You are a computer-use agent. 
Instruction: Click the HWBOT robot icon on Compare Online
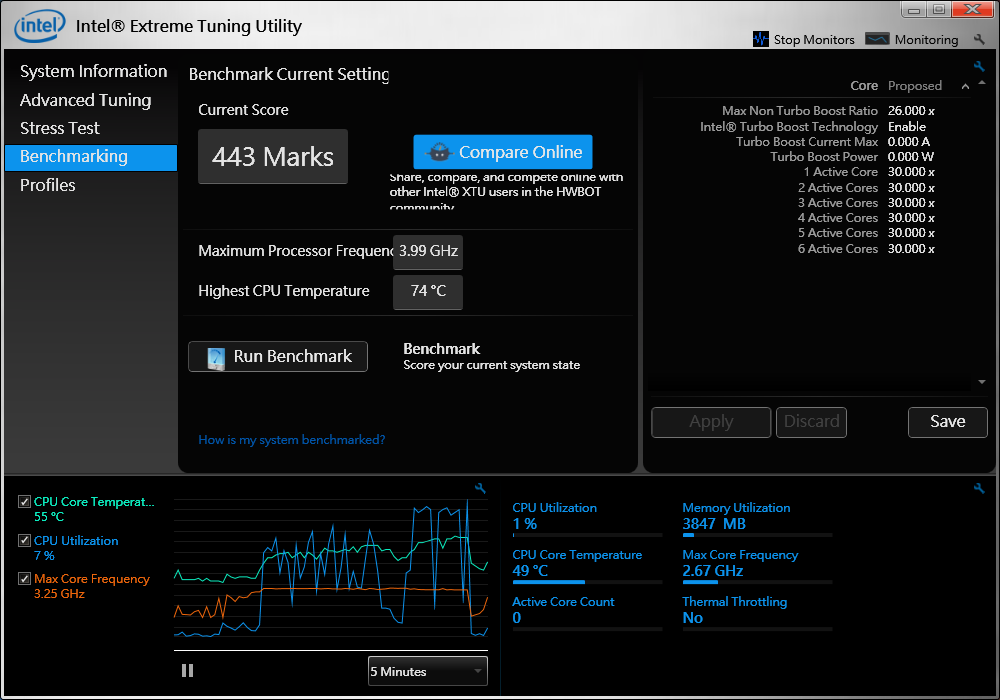tap(439, 152)
